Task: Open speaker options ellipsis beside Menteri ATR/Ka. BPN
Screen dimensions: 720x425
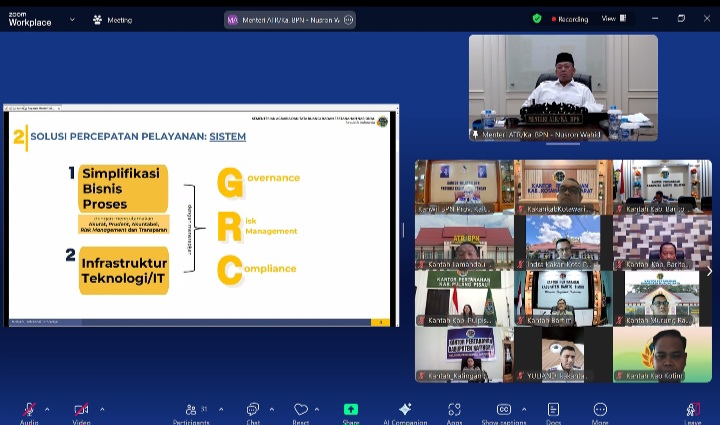Action: coord(349,20)
